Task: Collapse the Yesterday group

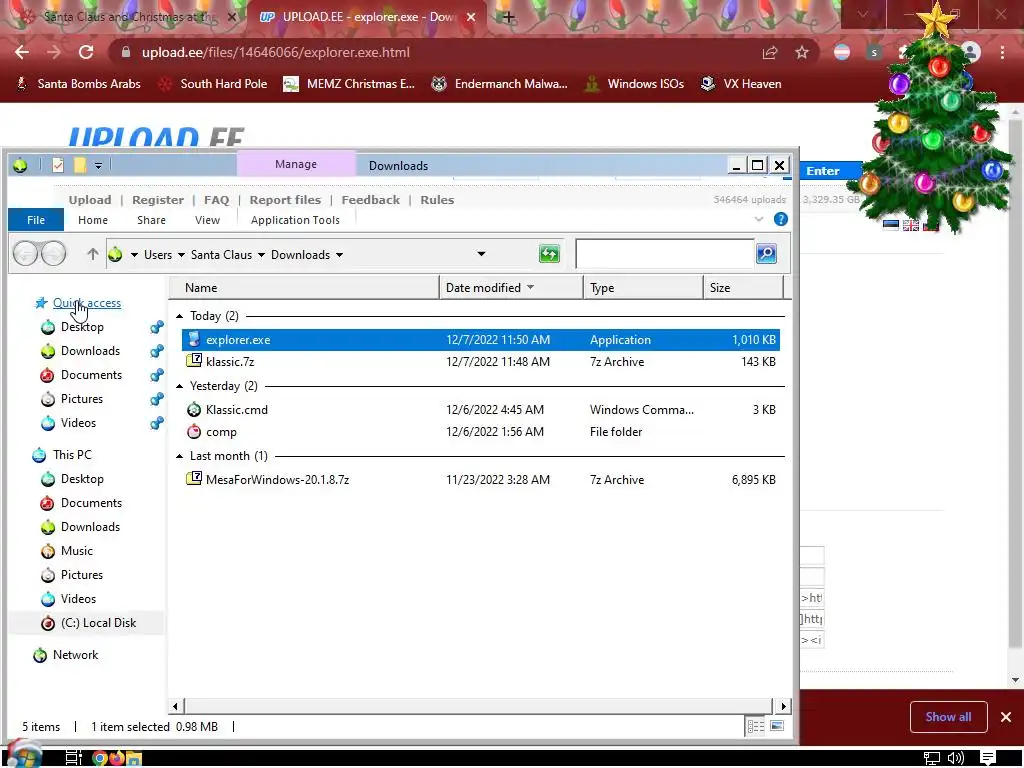Action: [180, 386]
